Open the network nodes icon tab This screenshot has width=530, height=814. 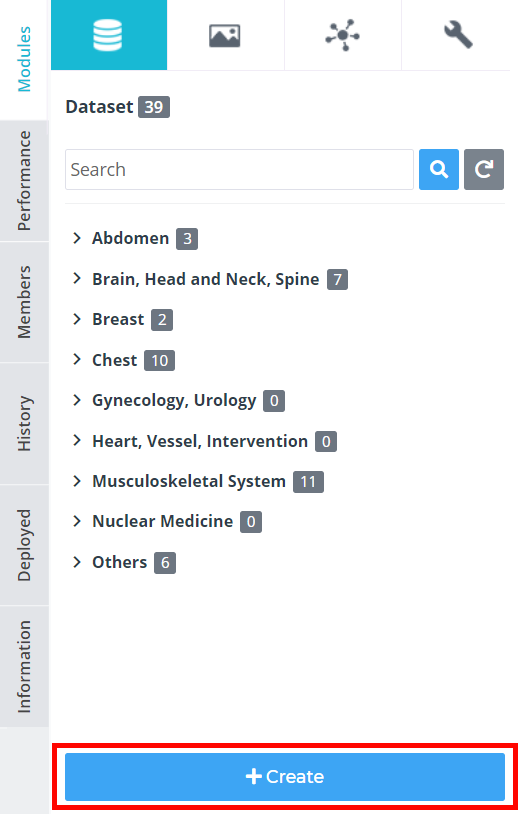(x=343, y=35)
